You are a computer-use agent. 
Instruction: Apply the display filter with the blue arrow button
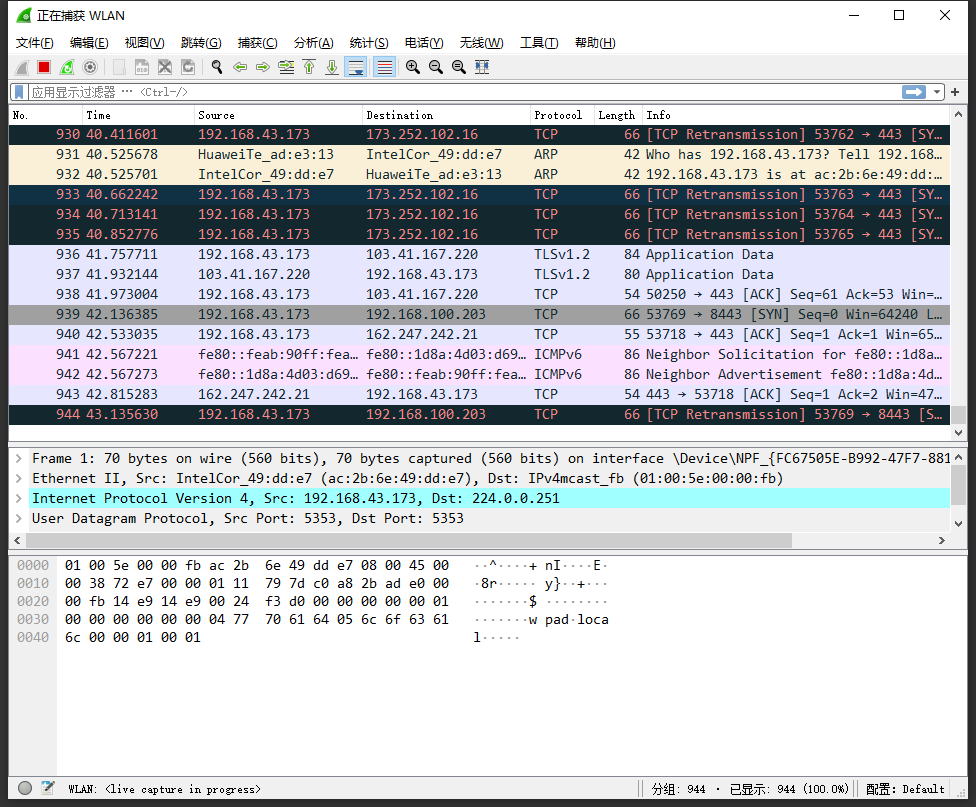[914, 91]
